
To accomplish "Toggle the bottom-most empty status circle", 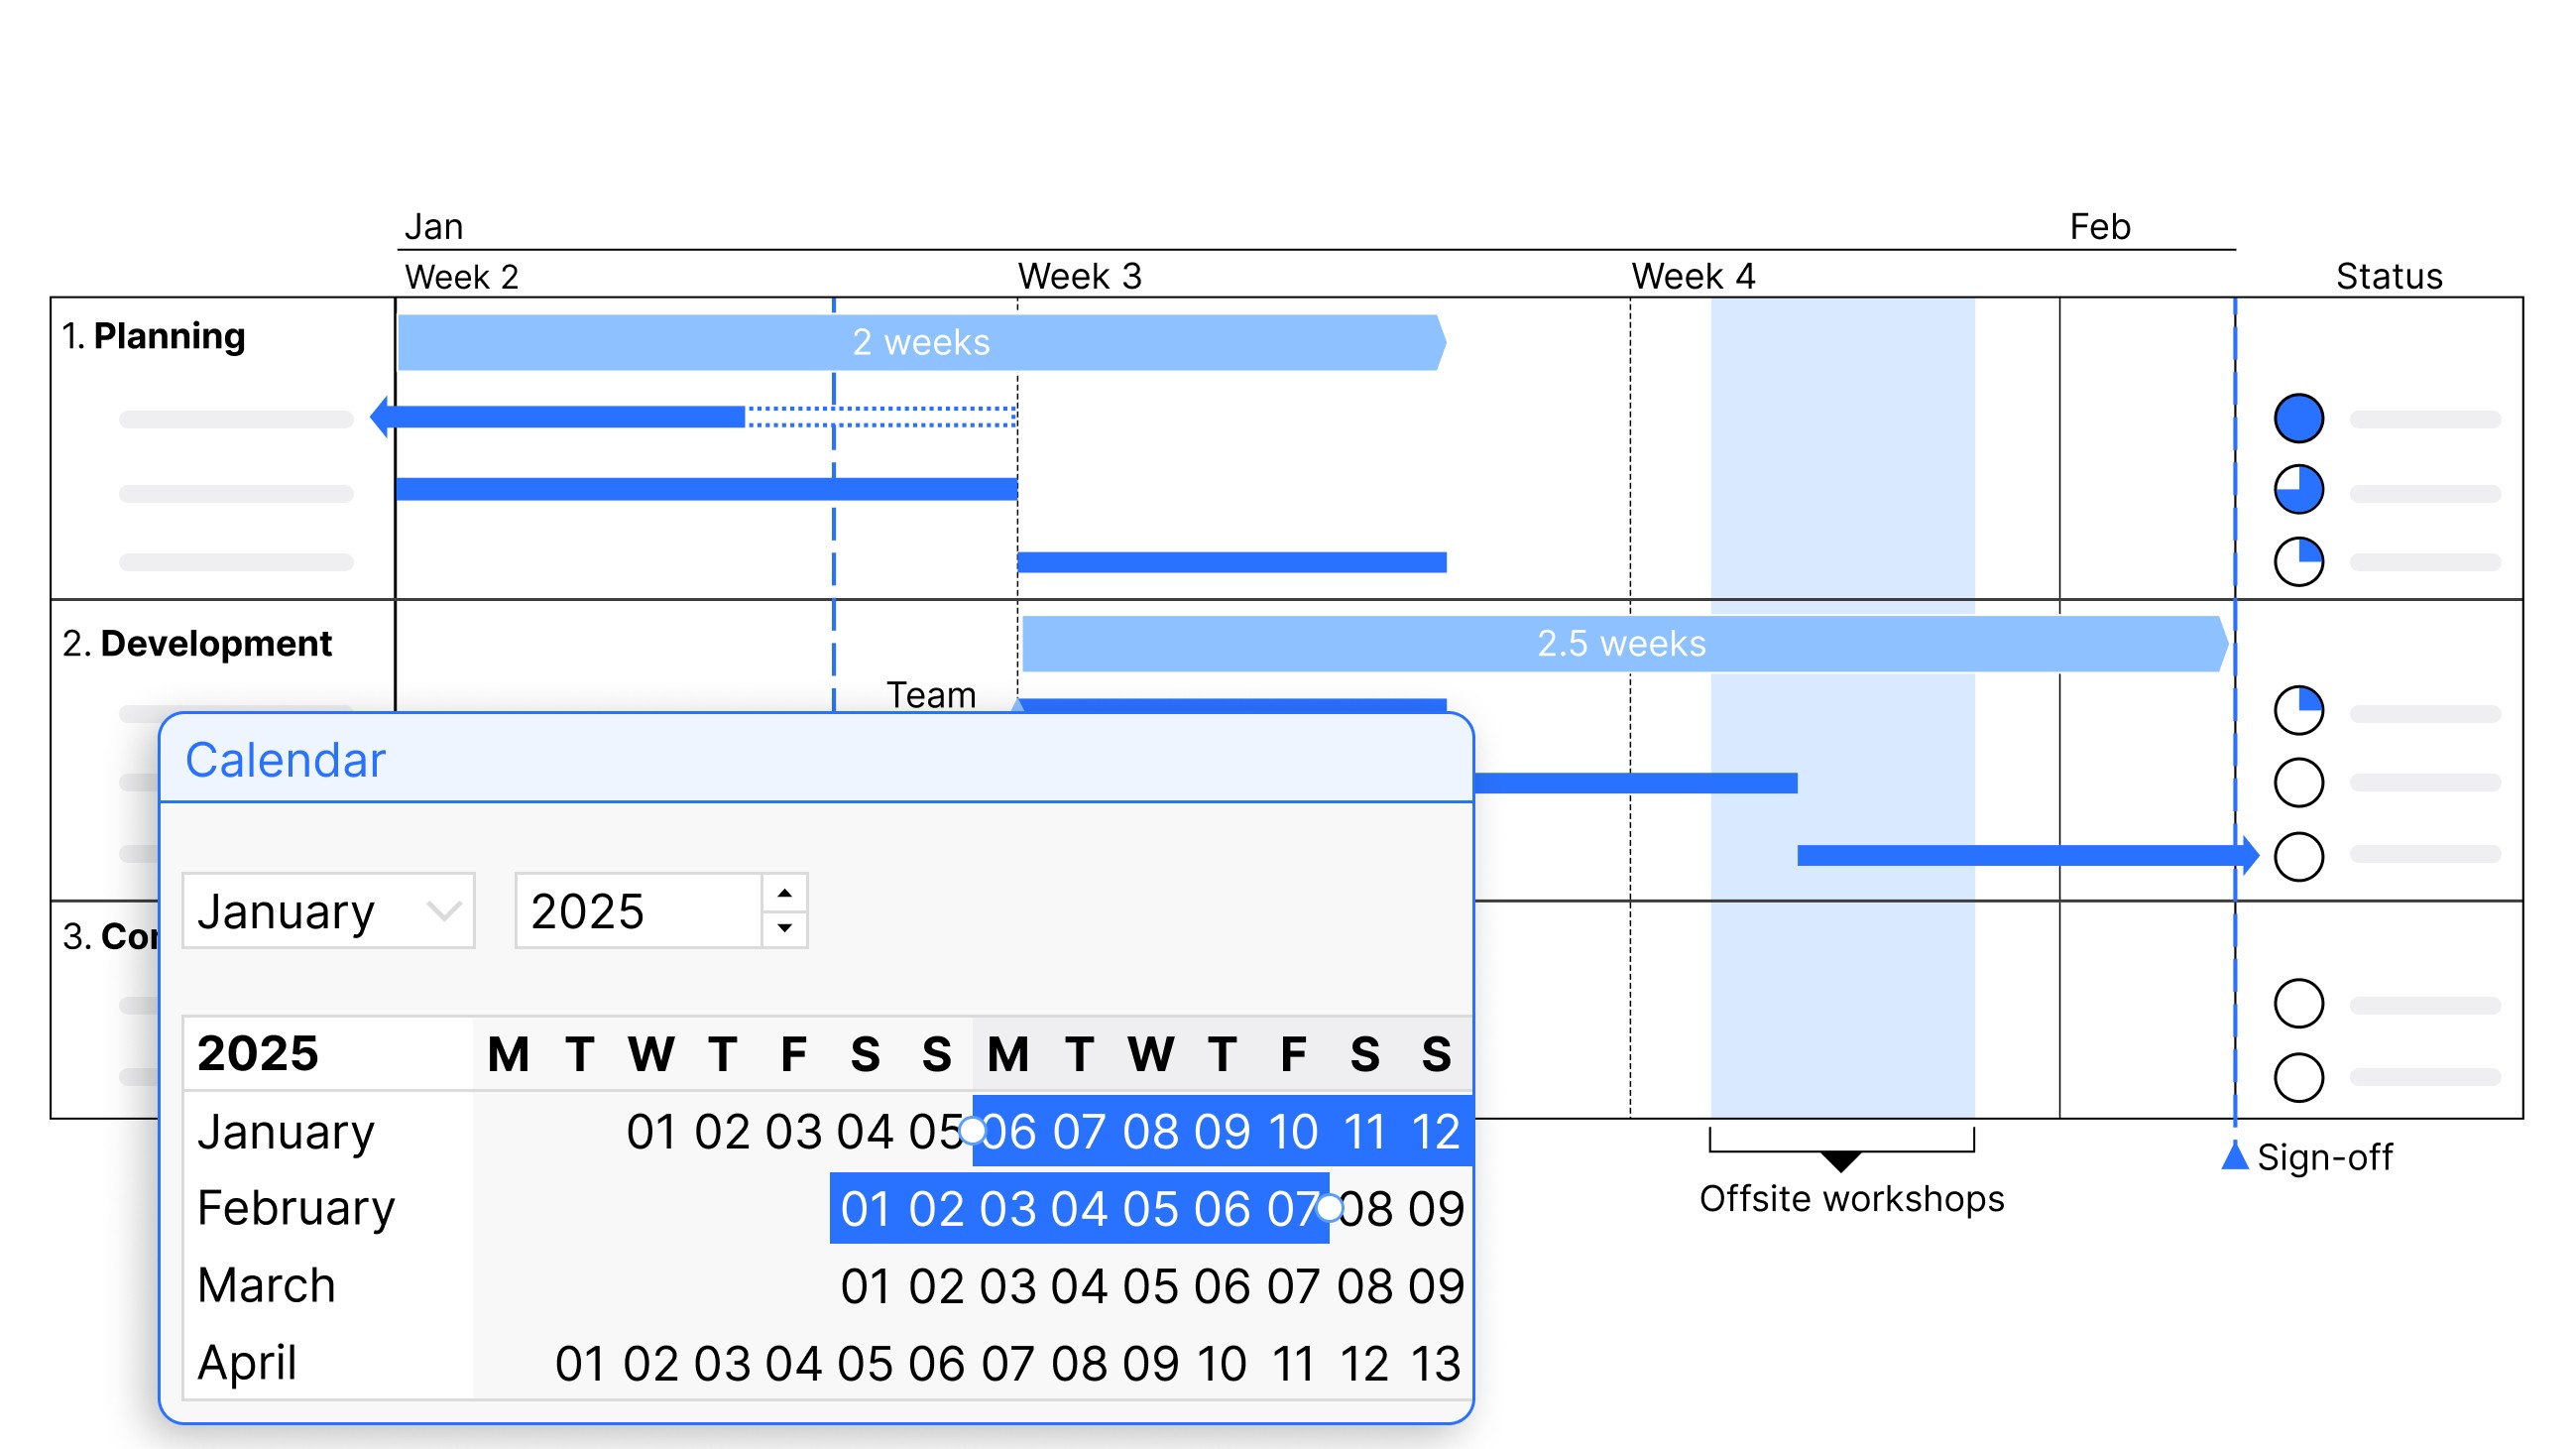I will pos(2298,1077).
